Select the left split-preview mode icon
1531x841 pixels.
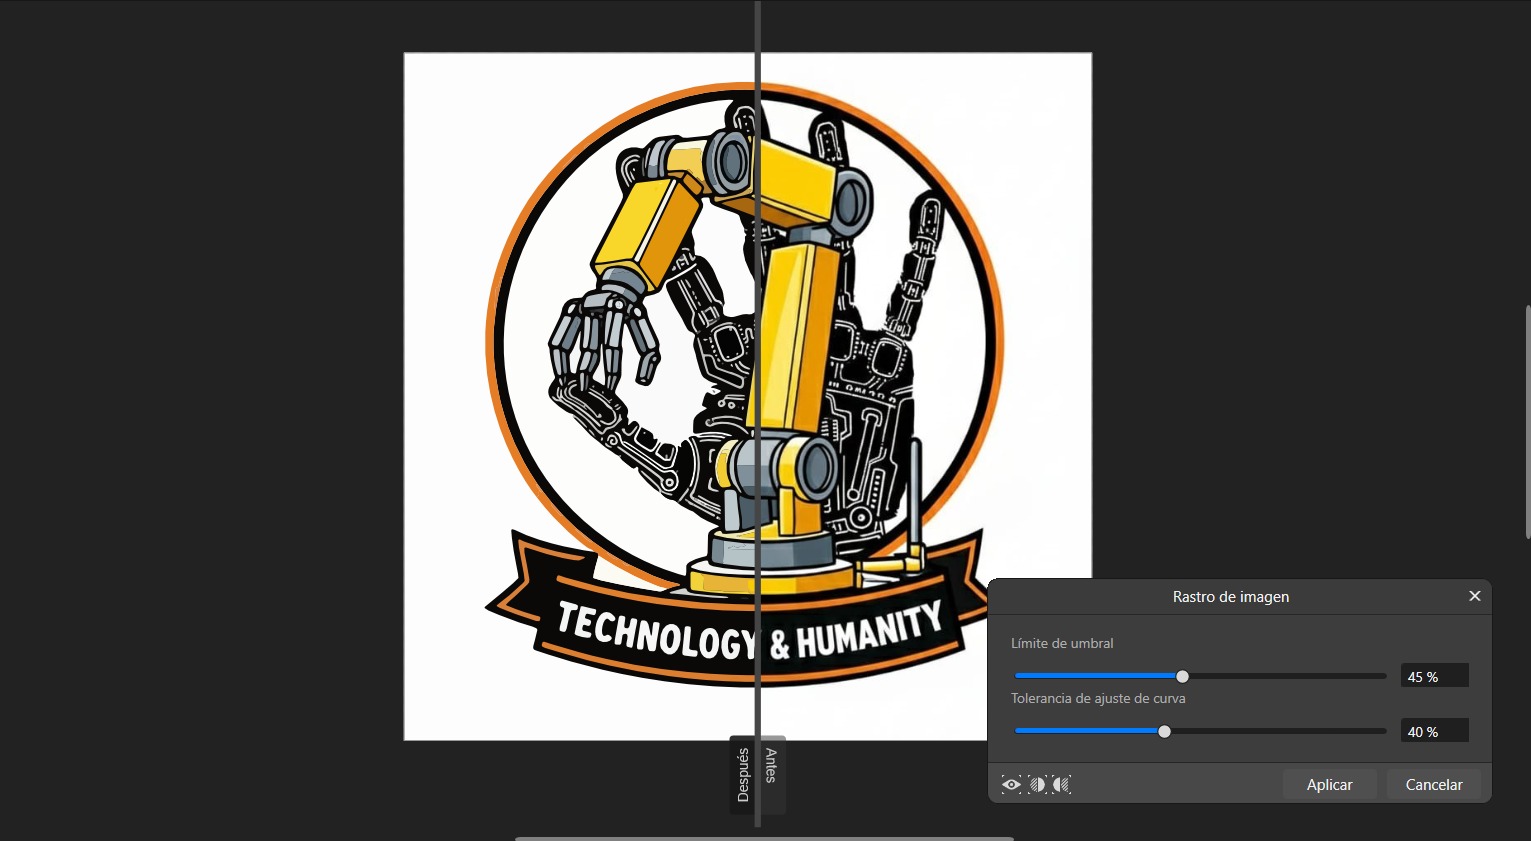click(x=1037, y=784)
